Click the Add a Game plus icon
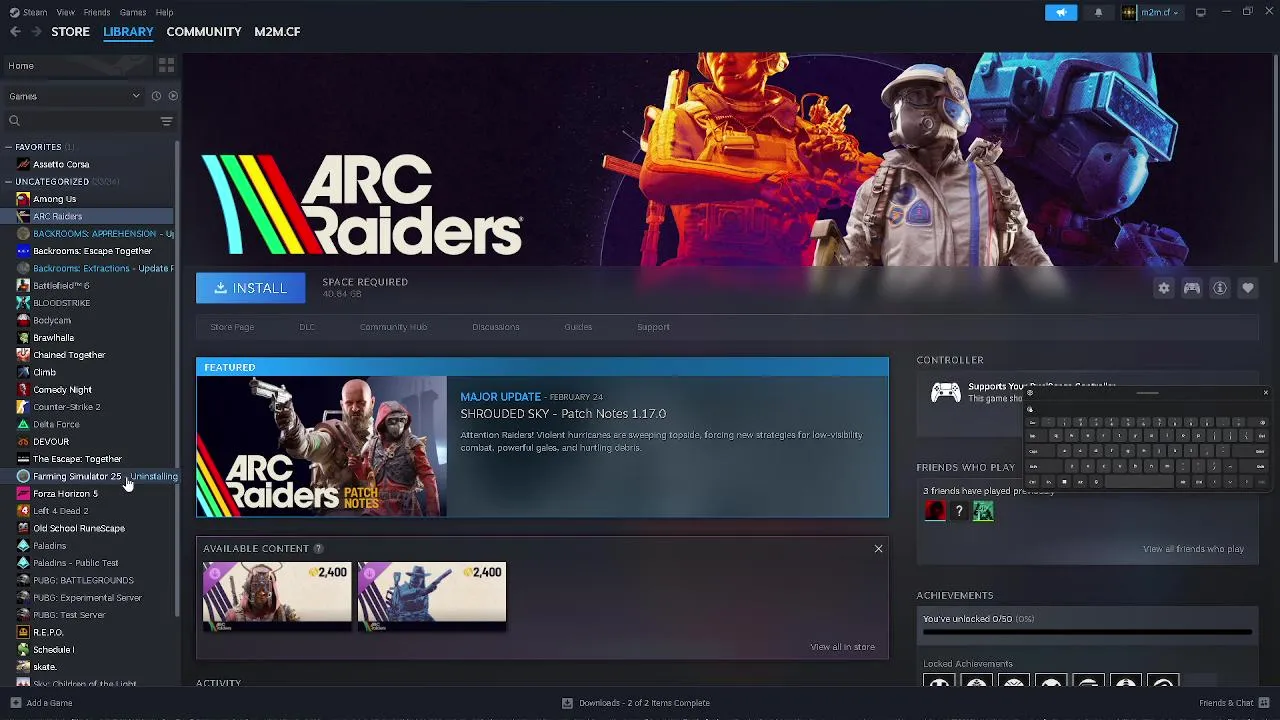1280x720 pixels. coord(15,703)
